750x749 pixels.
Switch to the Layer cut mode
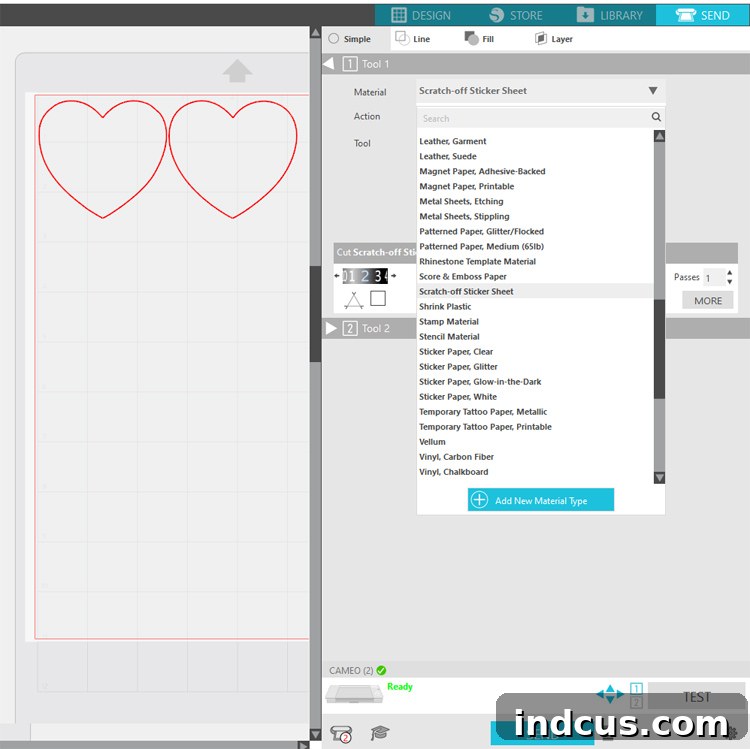tap(553, 38)
